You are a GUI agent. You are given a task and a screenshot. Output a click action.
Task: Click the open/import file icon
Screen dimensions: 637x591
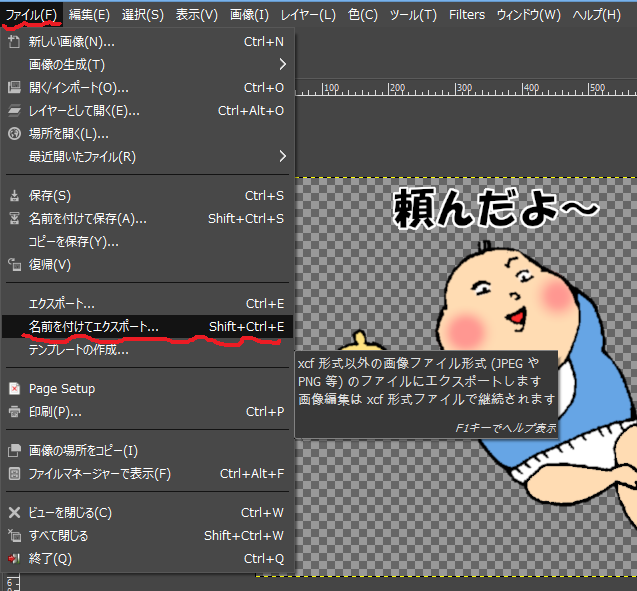point(14,87)
